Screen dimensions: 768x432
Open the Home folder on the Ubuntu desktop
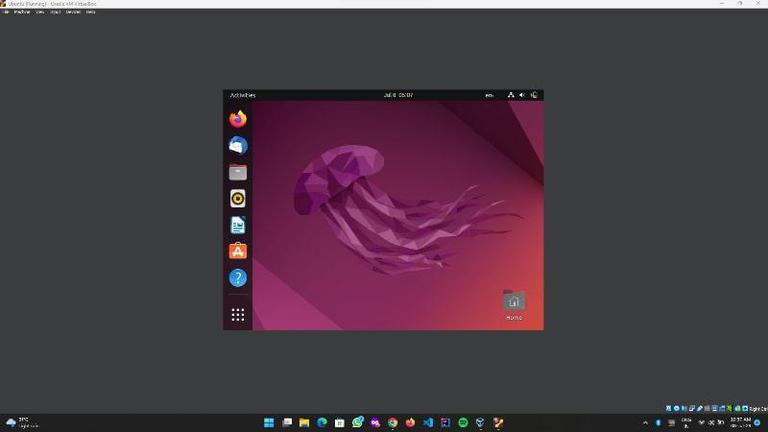coord(514,306)
